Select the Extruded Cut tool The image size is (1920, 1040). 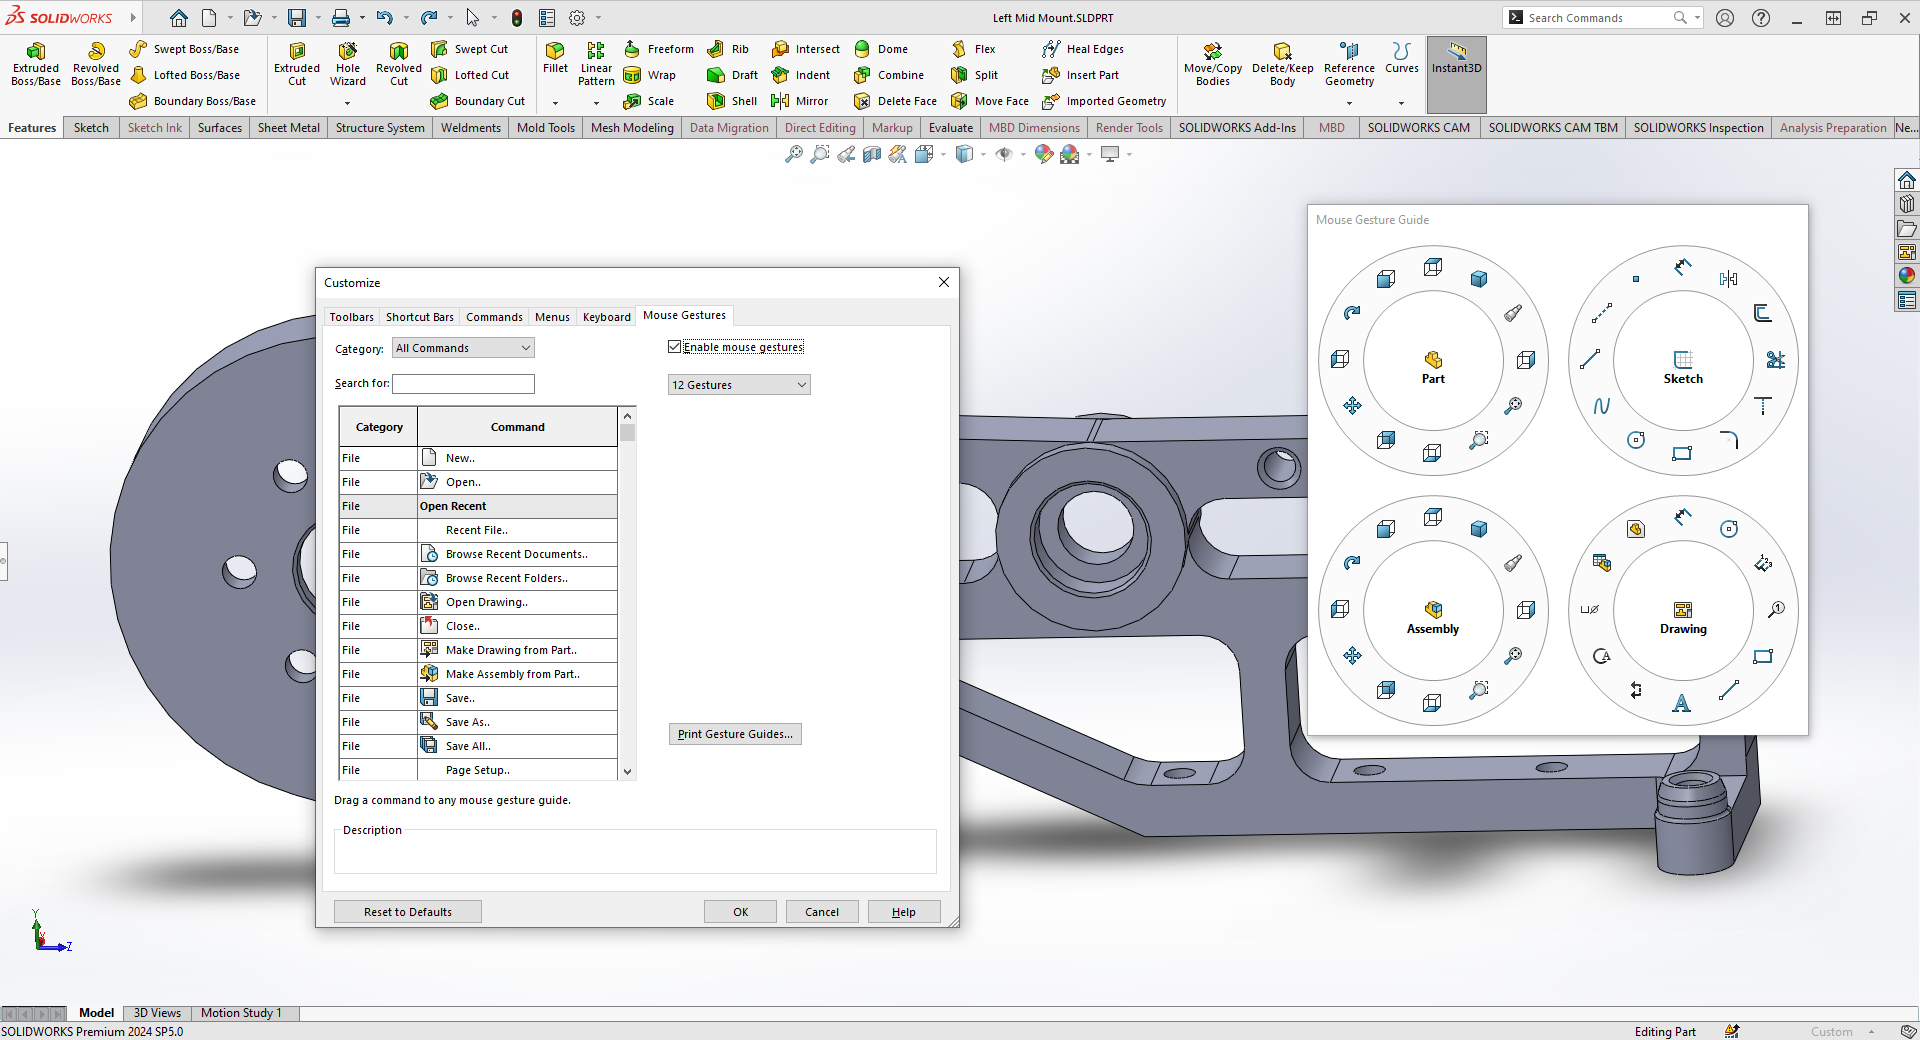(297, 64)
